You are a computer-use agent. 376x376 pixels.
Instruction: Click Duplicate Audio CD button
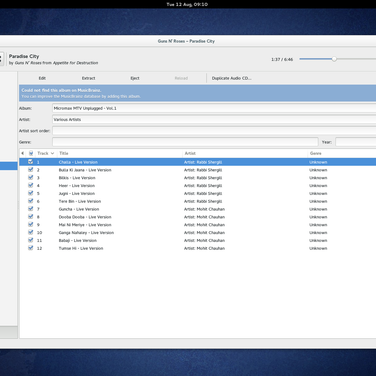(231, 78)
